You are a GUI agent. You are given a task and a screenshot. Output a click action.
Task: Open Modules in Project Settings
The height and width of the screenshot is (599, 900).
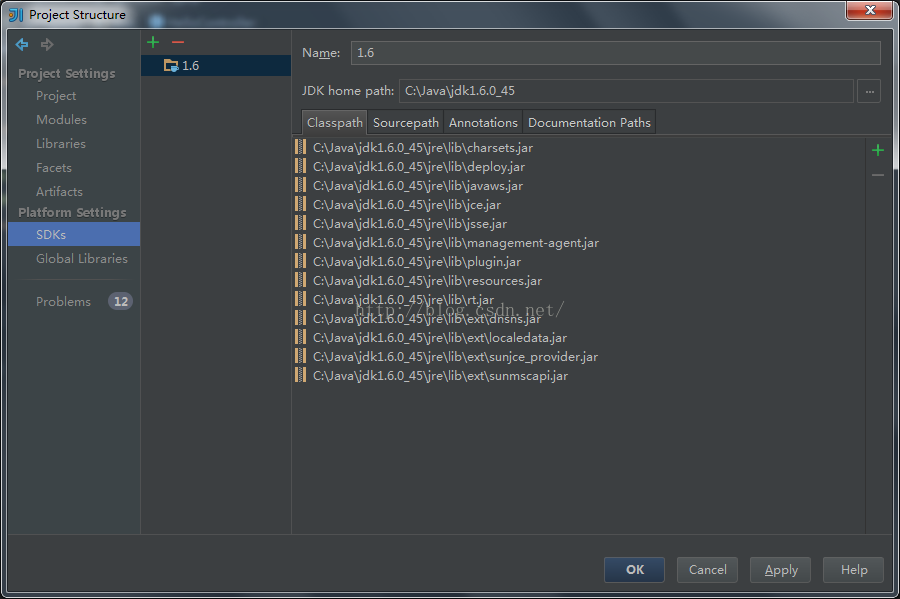(x=61, y=120)
